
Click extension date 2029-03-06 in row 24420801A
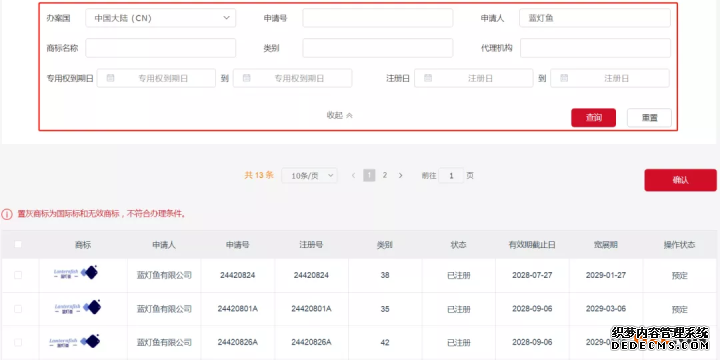pos(606,309)
